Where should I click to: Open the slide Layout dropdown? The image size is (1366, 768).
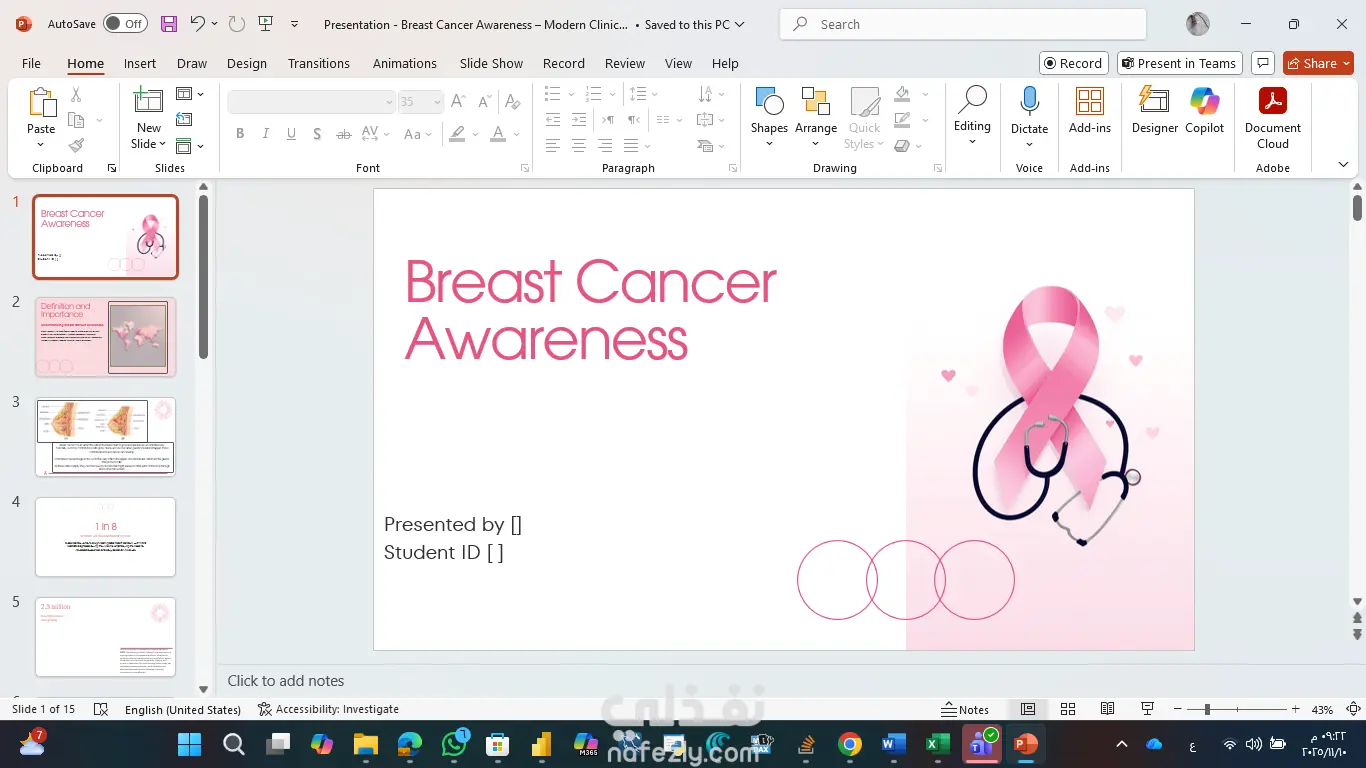tap(190, 94)
